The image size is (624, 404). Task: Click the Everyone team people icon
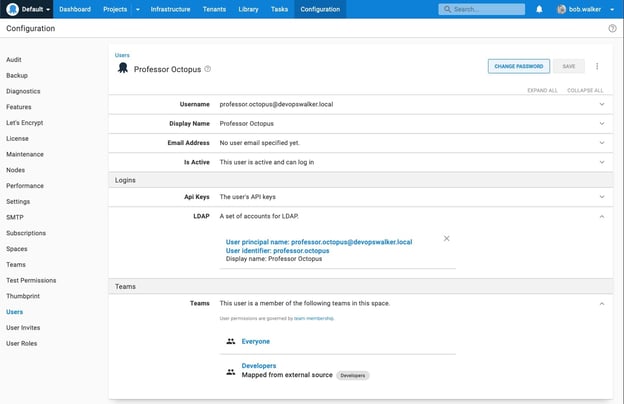point(231,341)
